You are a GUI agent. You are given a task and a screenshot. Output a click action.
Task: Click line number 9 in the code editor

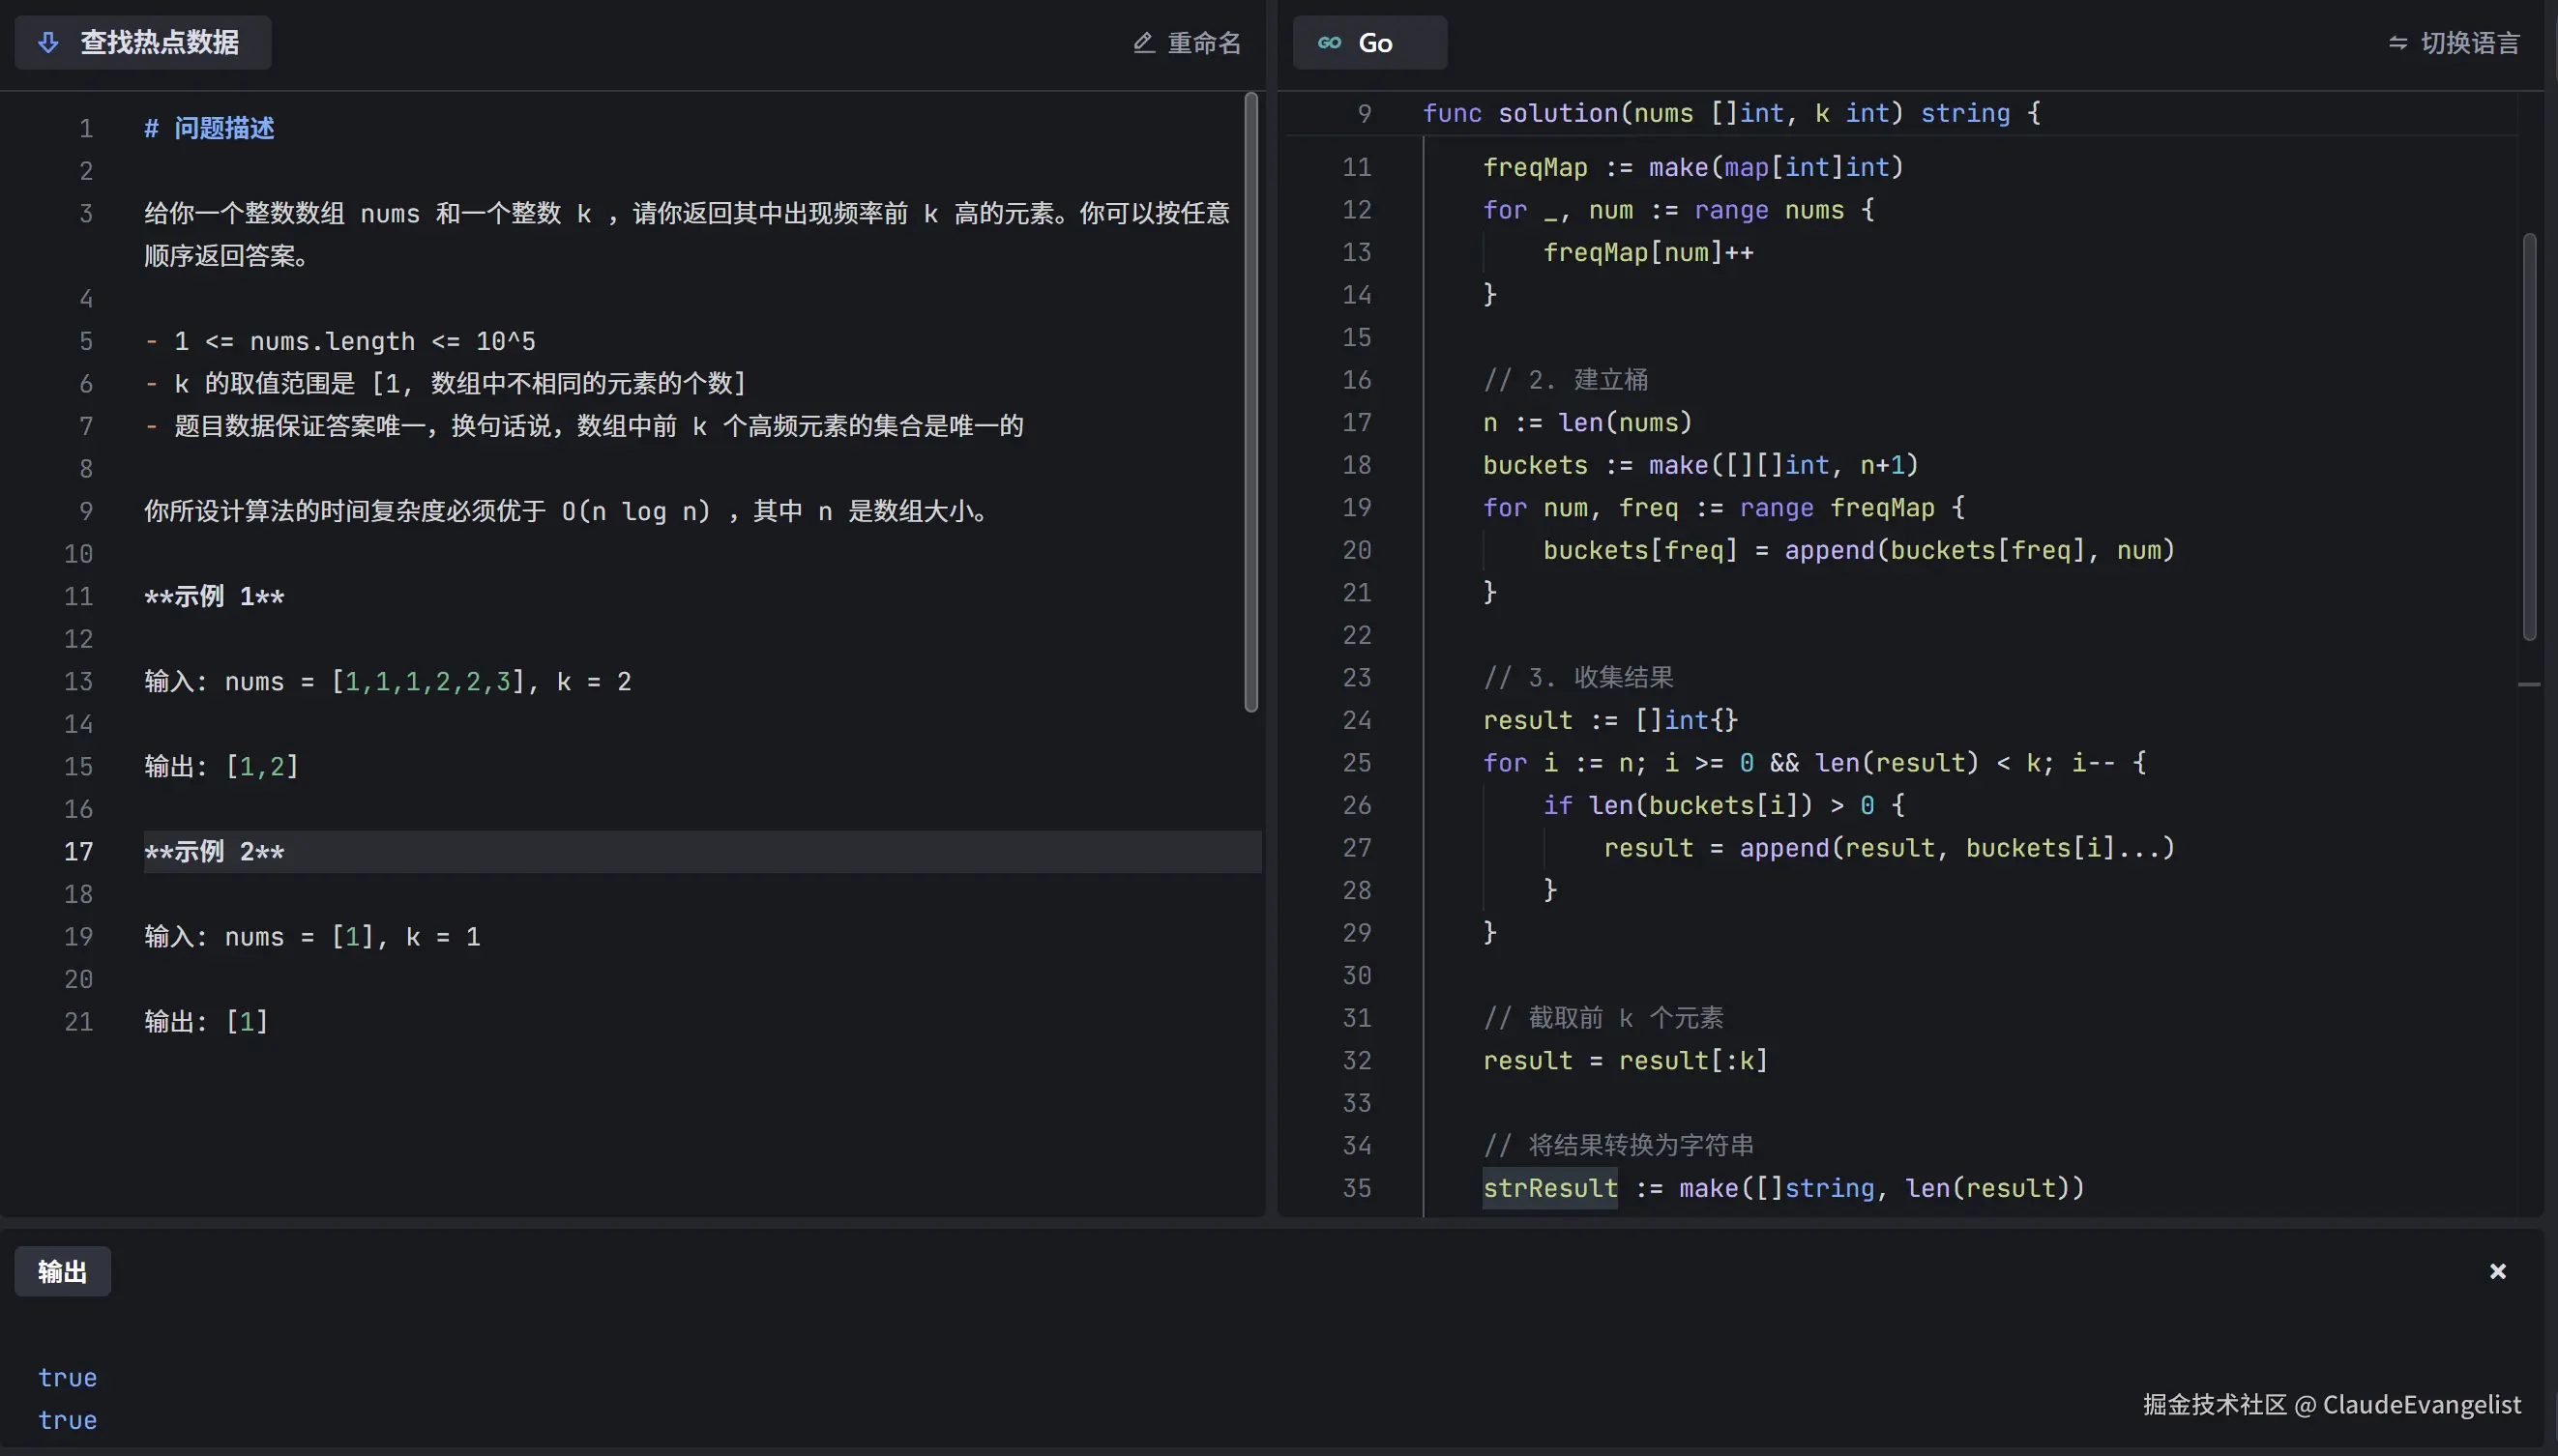tap(1363, 113)
